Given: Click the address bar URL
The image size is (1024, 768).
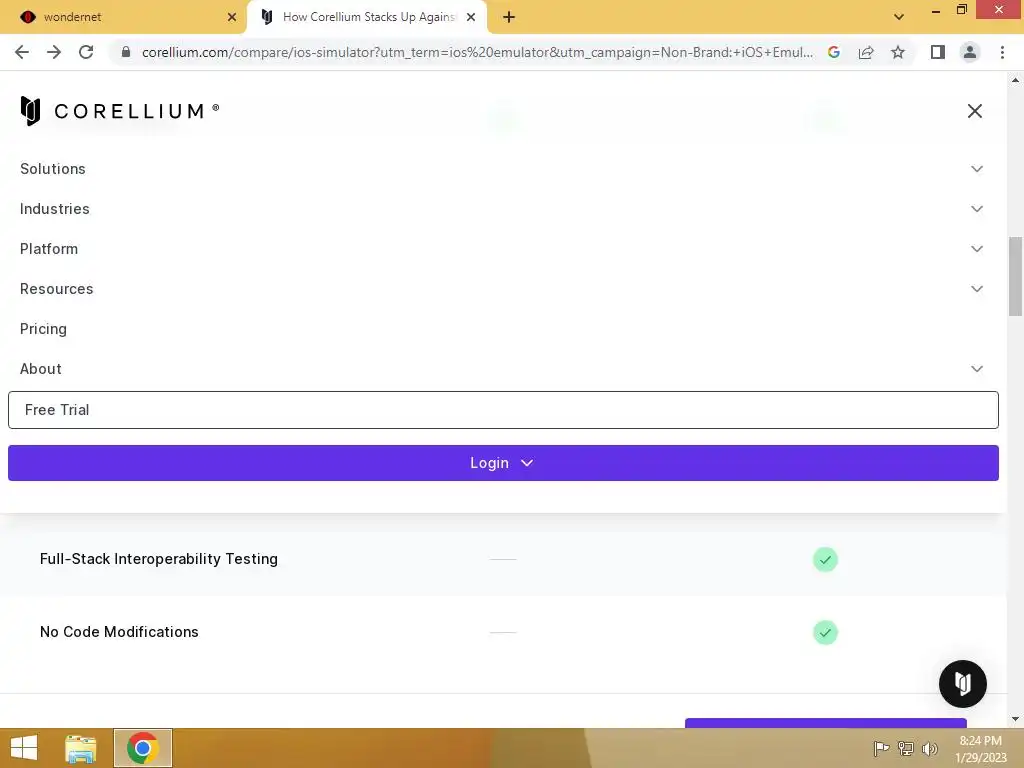Looking at the screenshot, I should point(477,52).
